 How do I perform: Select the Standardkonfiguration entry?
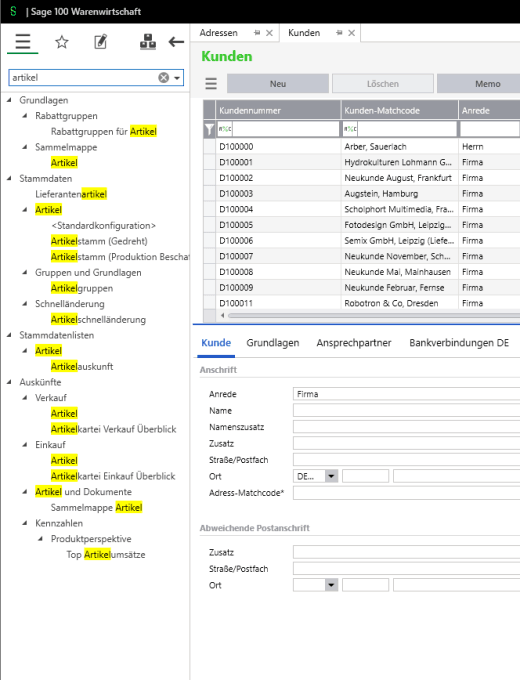[103, 226]
